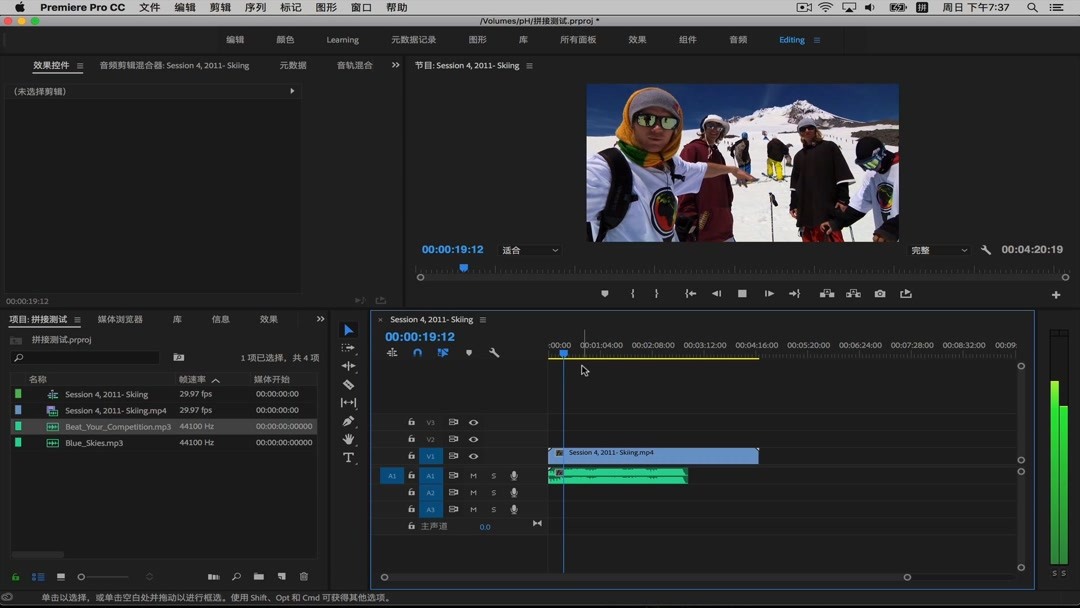The height and width of the screenshot is (608, 1080).
Task: Select the Pen tool
Action: coord(348,421)
